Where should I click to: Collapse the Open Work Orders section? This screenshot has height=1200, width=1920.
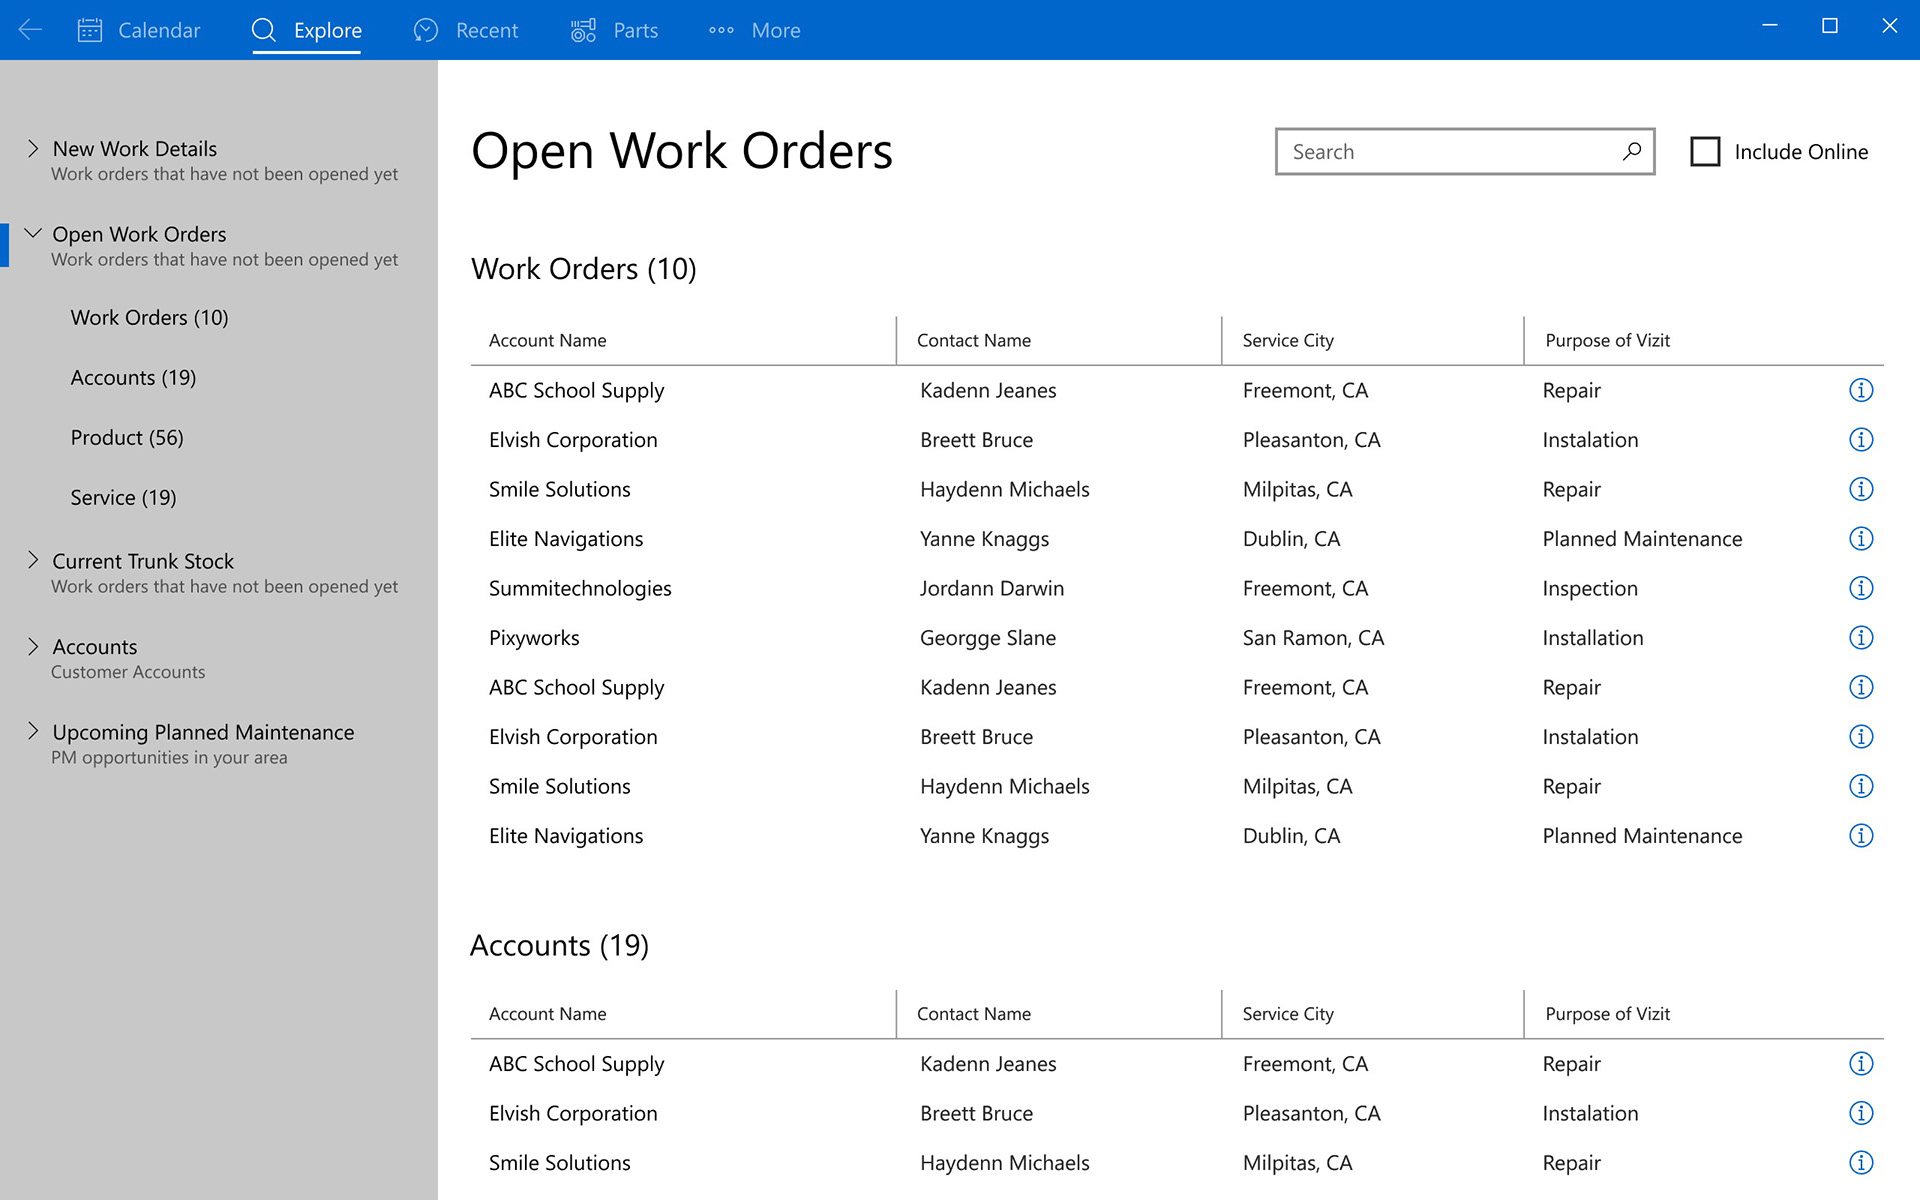pyautogui.click(x=33, y=233)
